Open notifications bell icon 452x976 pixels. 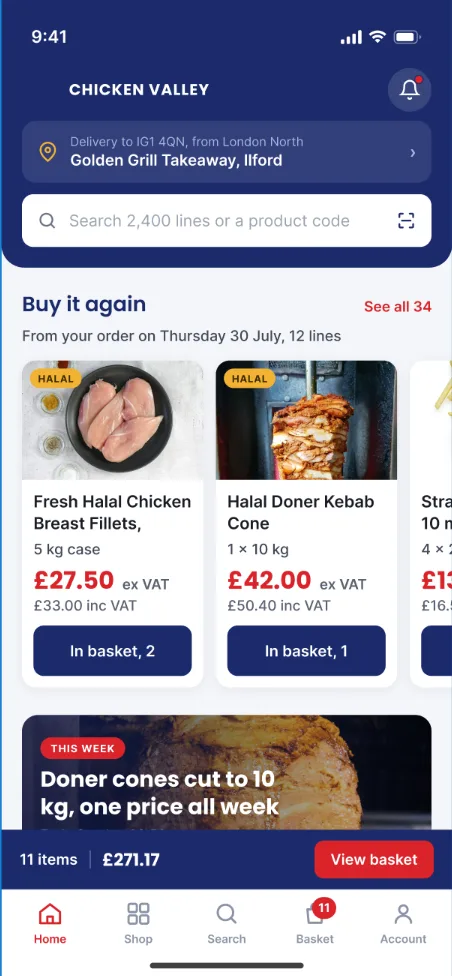coord(409,90)
